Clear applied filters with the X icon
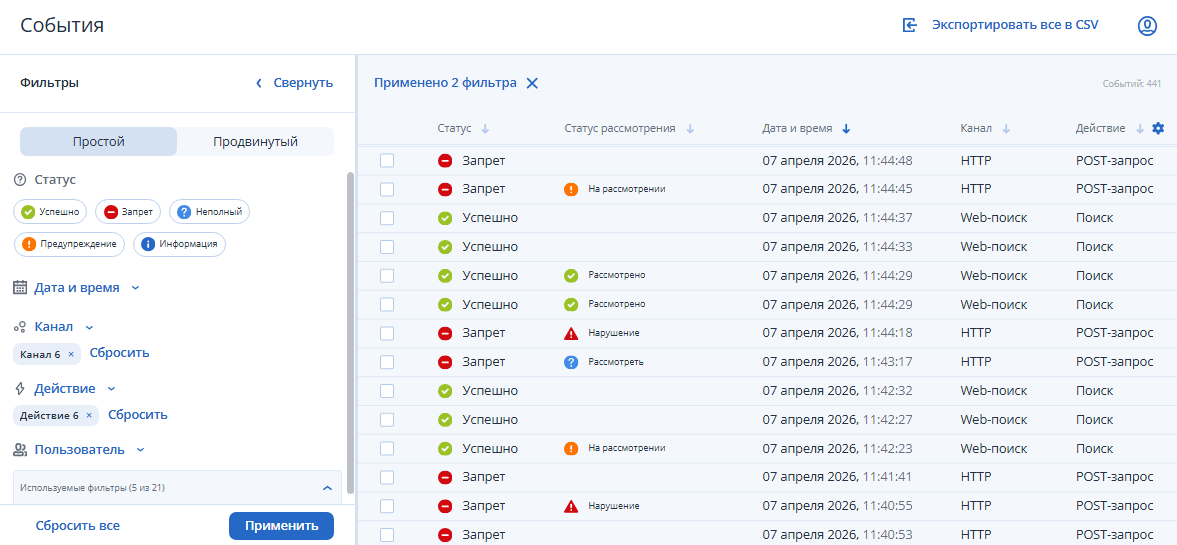This screenshot has height=545, width=1177. [x=532, y=83]
